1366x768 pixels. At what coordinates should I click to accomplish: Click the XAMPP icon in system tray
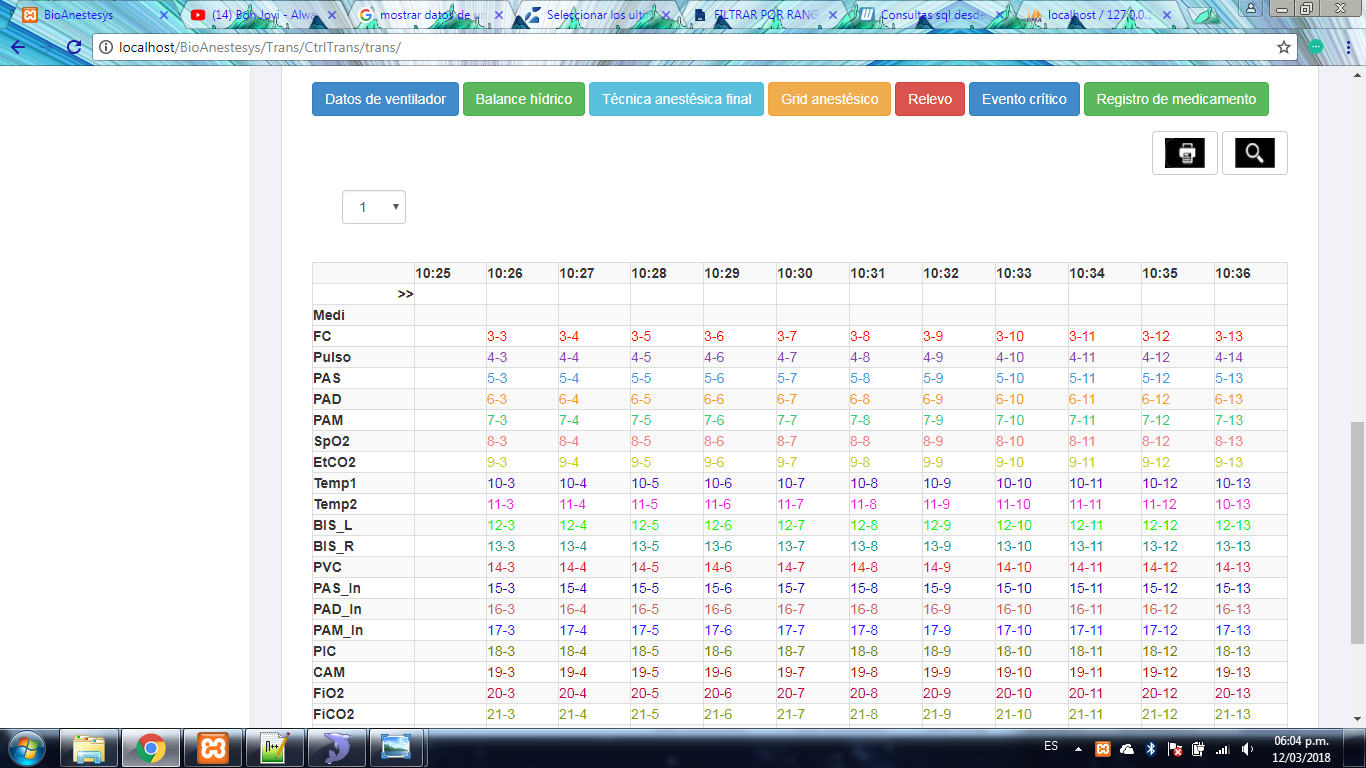pos(1103,748)
